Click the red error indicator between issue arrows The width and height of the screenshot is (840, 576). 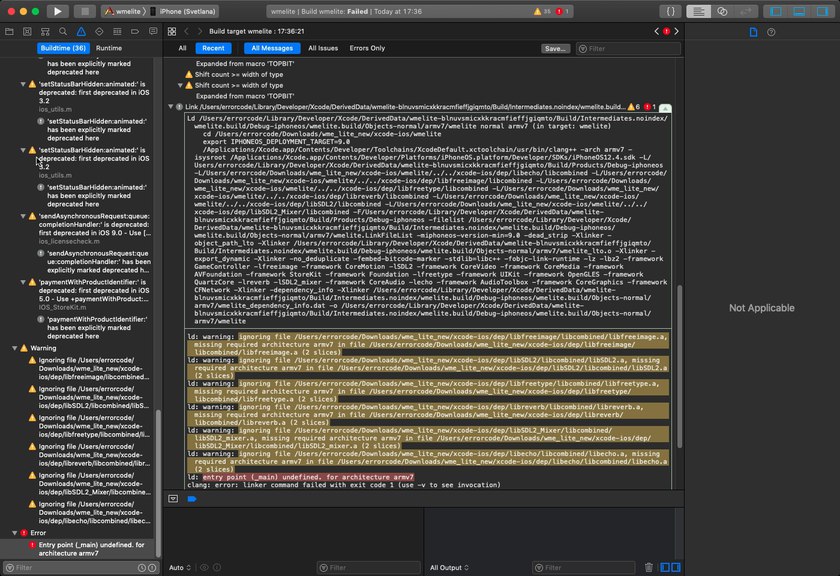click(x=666, y=32)
